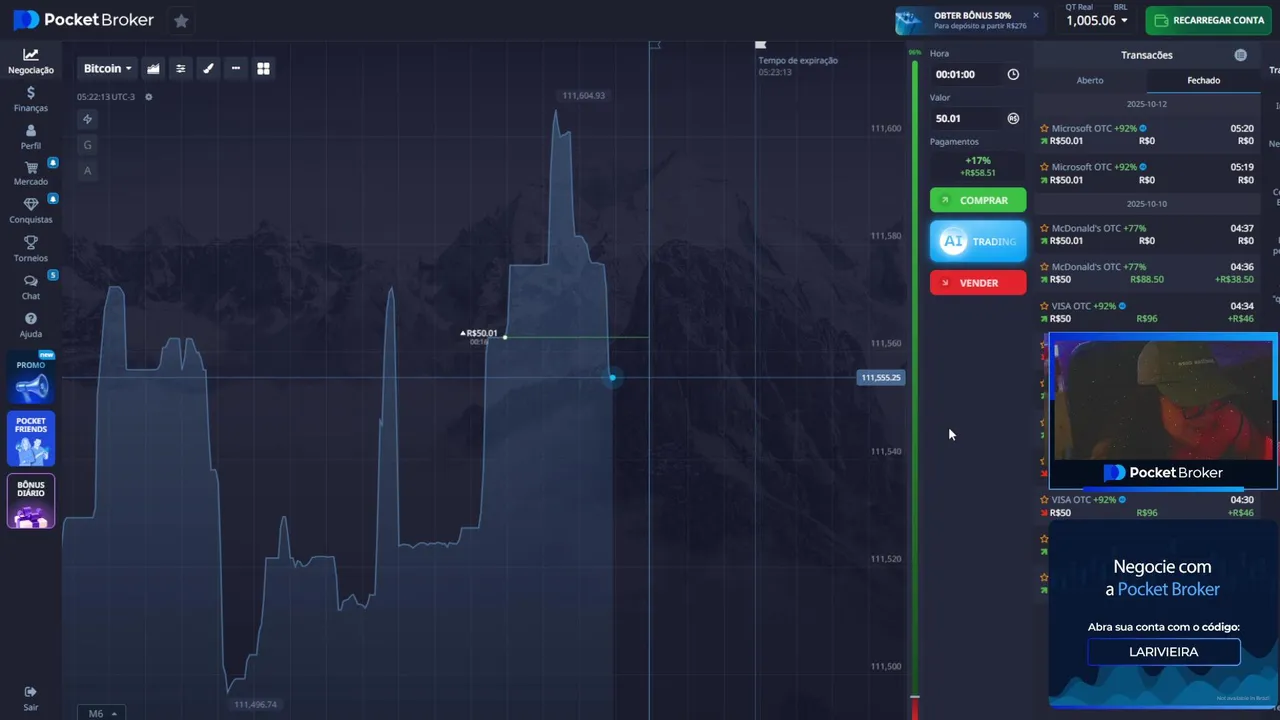Open the PROMO megaphone banner
Screen dimensions: 1280x720
coord(31,377)
